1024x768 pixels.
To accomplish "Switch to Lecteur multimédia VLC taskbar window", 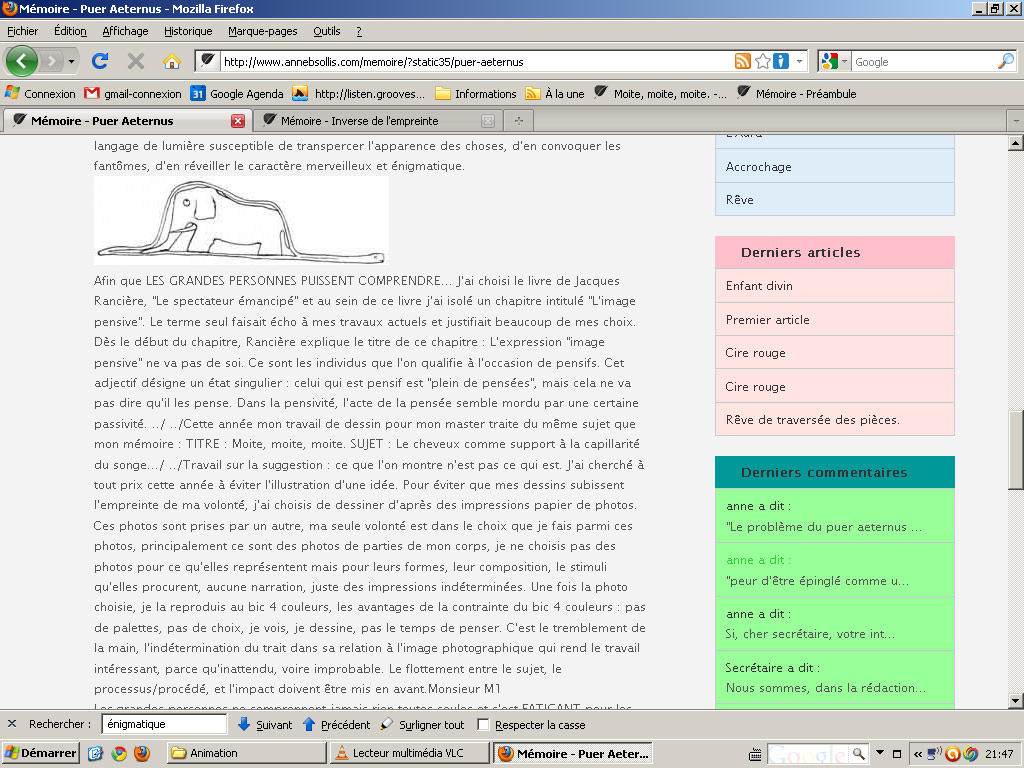I will click(x=409, y=753).
